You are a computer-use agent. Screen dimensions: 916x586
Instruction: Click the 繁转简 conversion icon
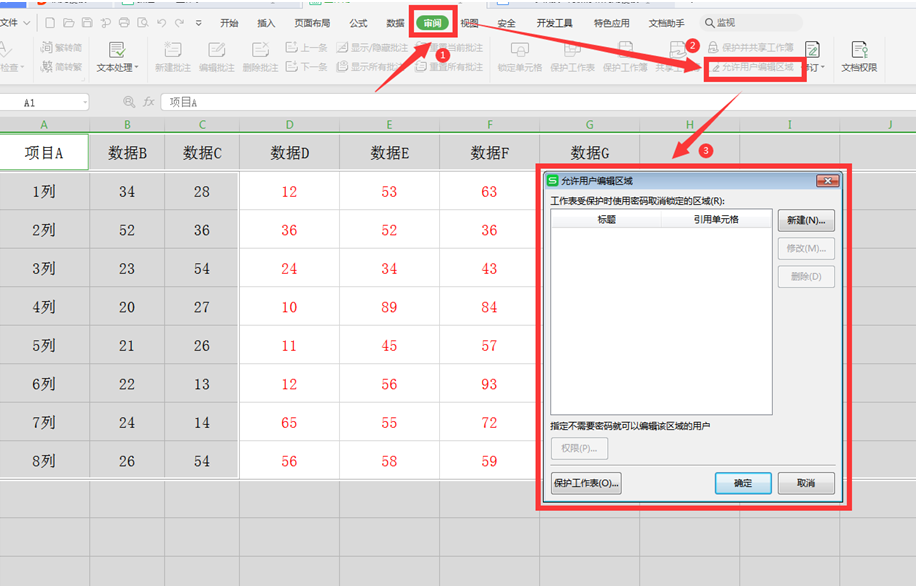[47, 47]
